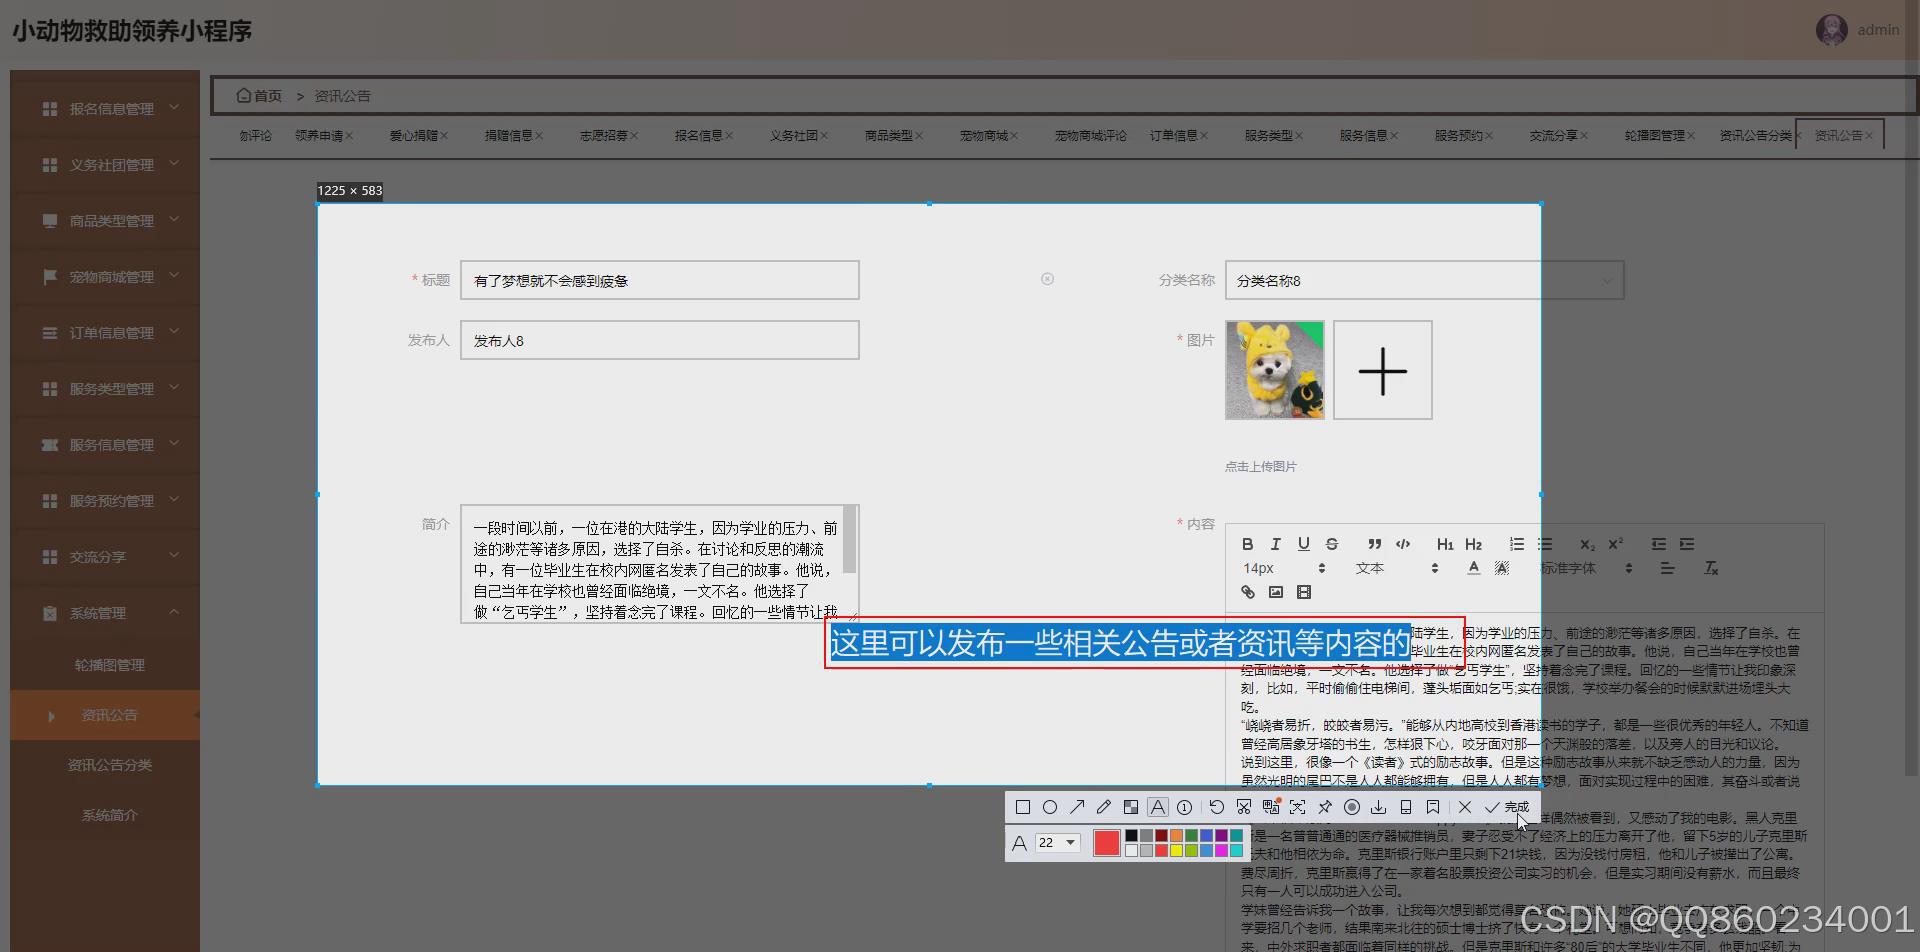
Task: Insert a video into the content editor
Action: 1304,591
